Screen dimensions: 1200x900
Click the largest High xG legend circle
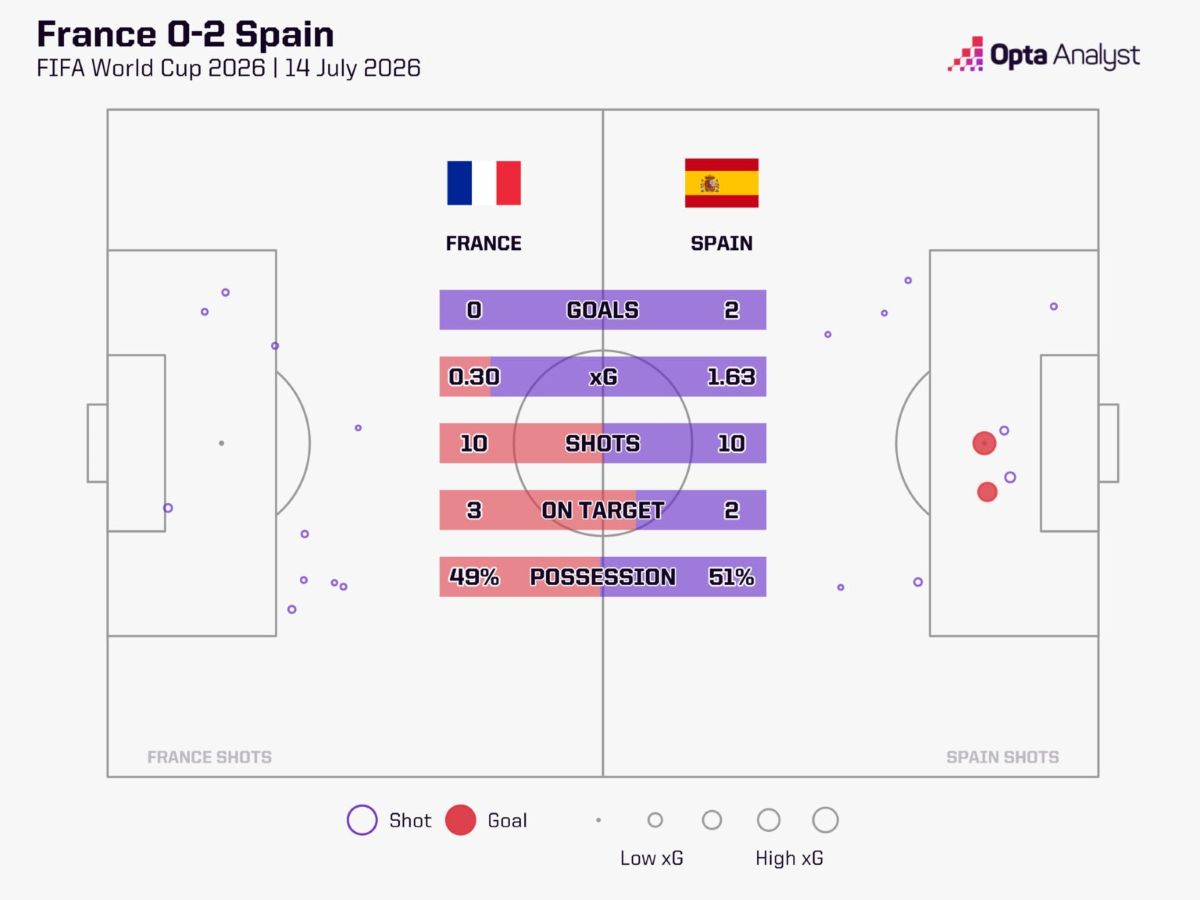point(825,820)
